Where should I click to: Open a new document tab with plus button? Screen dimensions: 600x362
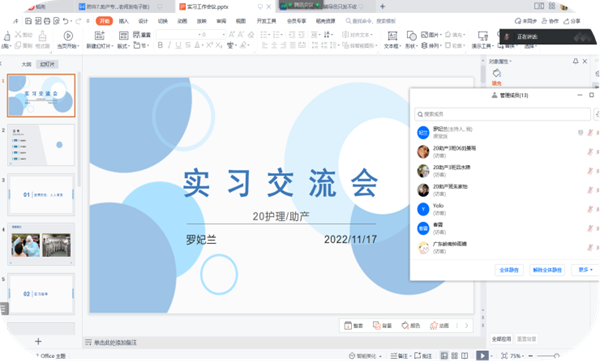[x=382, y=7]
